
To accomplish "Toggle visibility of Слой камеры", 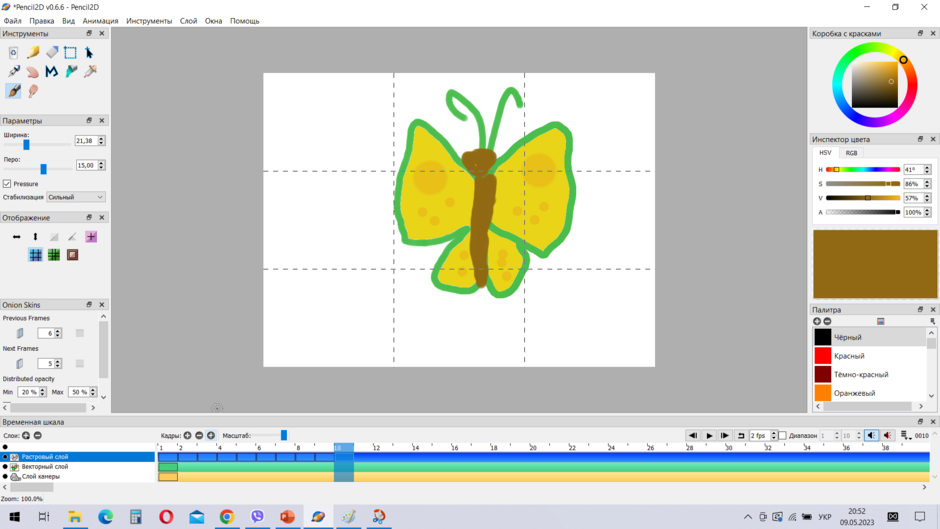I will (5, 476).
